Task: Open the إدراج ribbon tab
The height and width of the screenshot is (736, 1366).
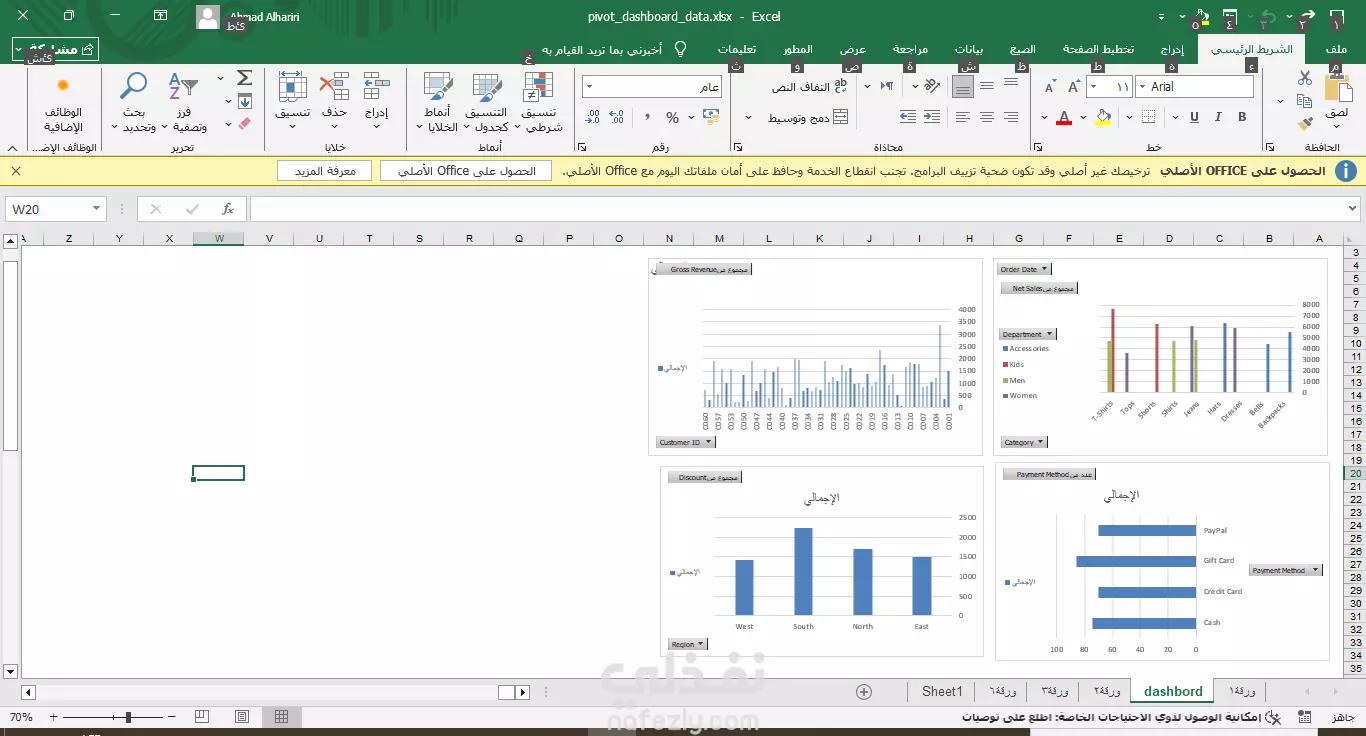Action: [1173, 49]
